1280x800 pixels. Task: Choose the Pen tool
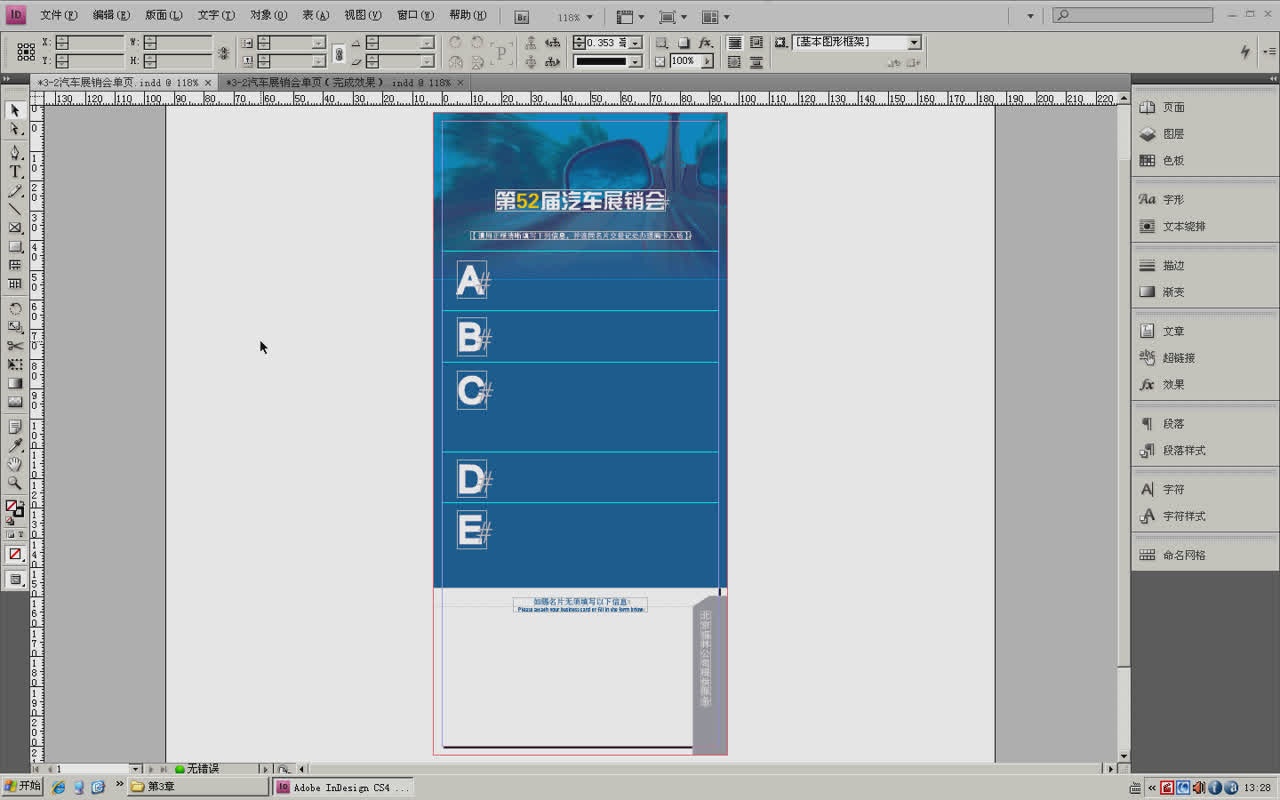(15, 153)
